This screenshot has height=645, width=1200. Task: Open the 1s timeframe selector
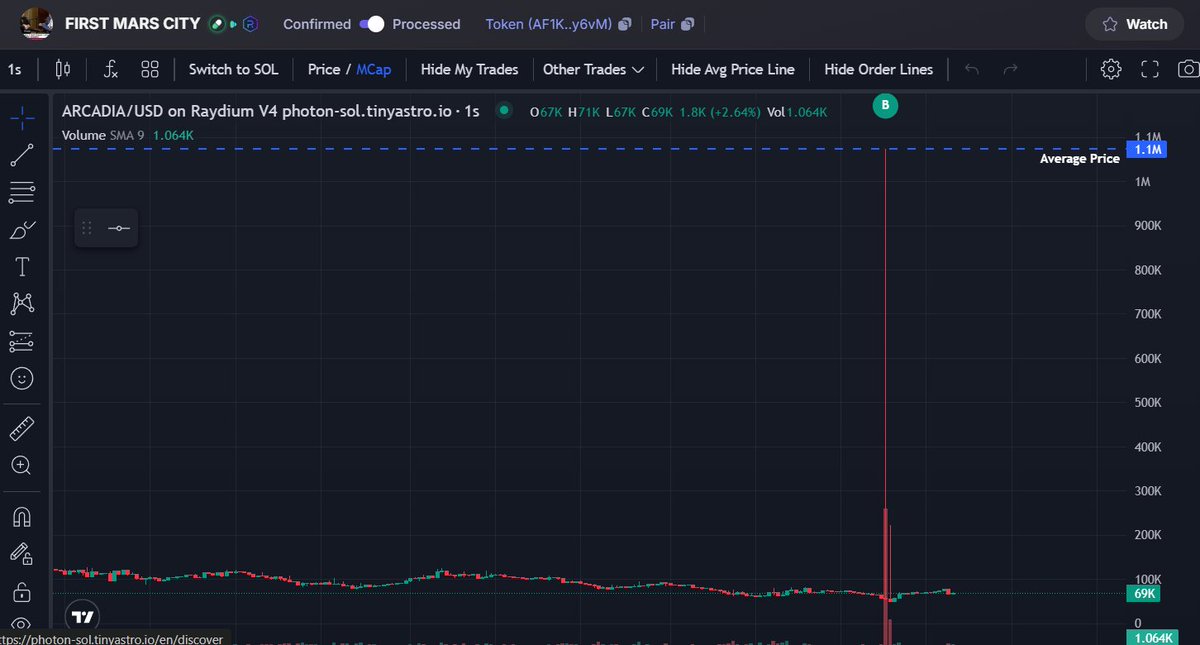(15, 69)
